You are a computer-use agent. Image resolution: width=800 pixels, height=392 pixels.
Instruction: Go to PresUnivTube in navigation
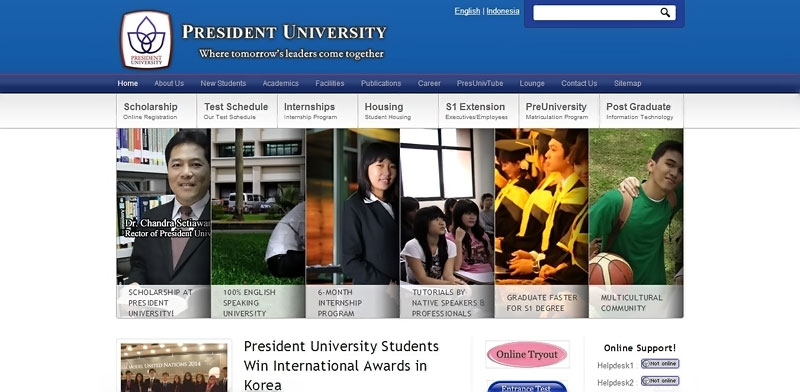click(x=480, y=83)
